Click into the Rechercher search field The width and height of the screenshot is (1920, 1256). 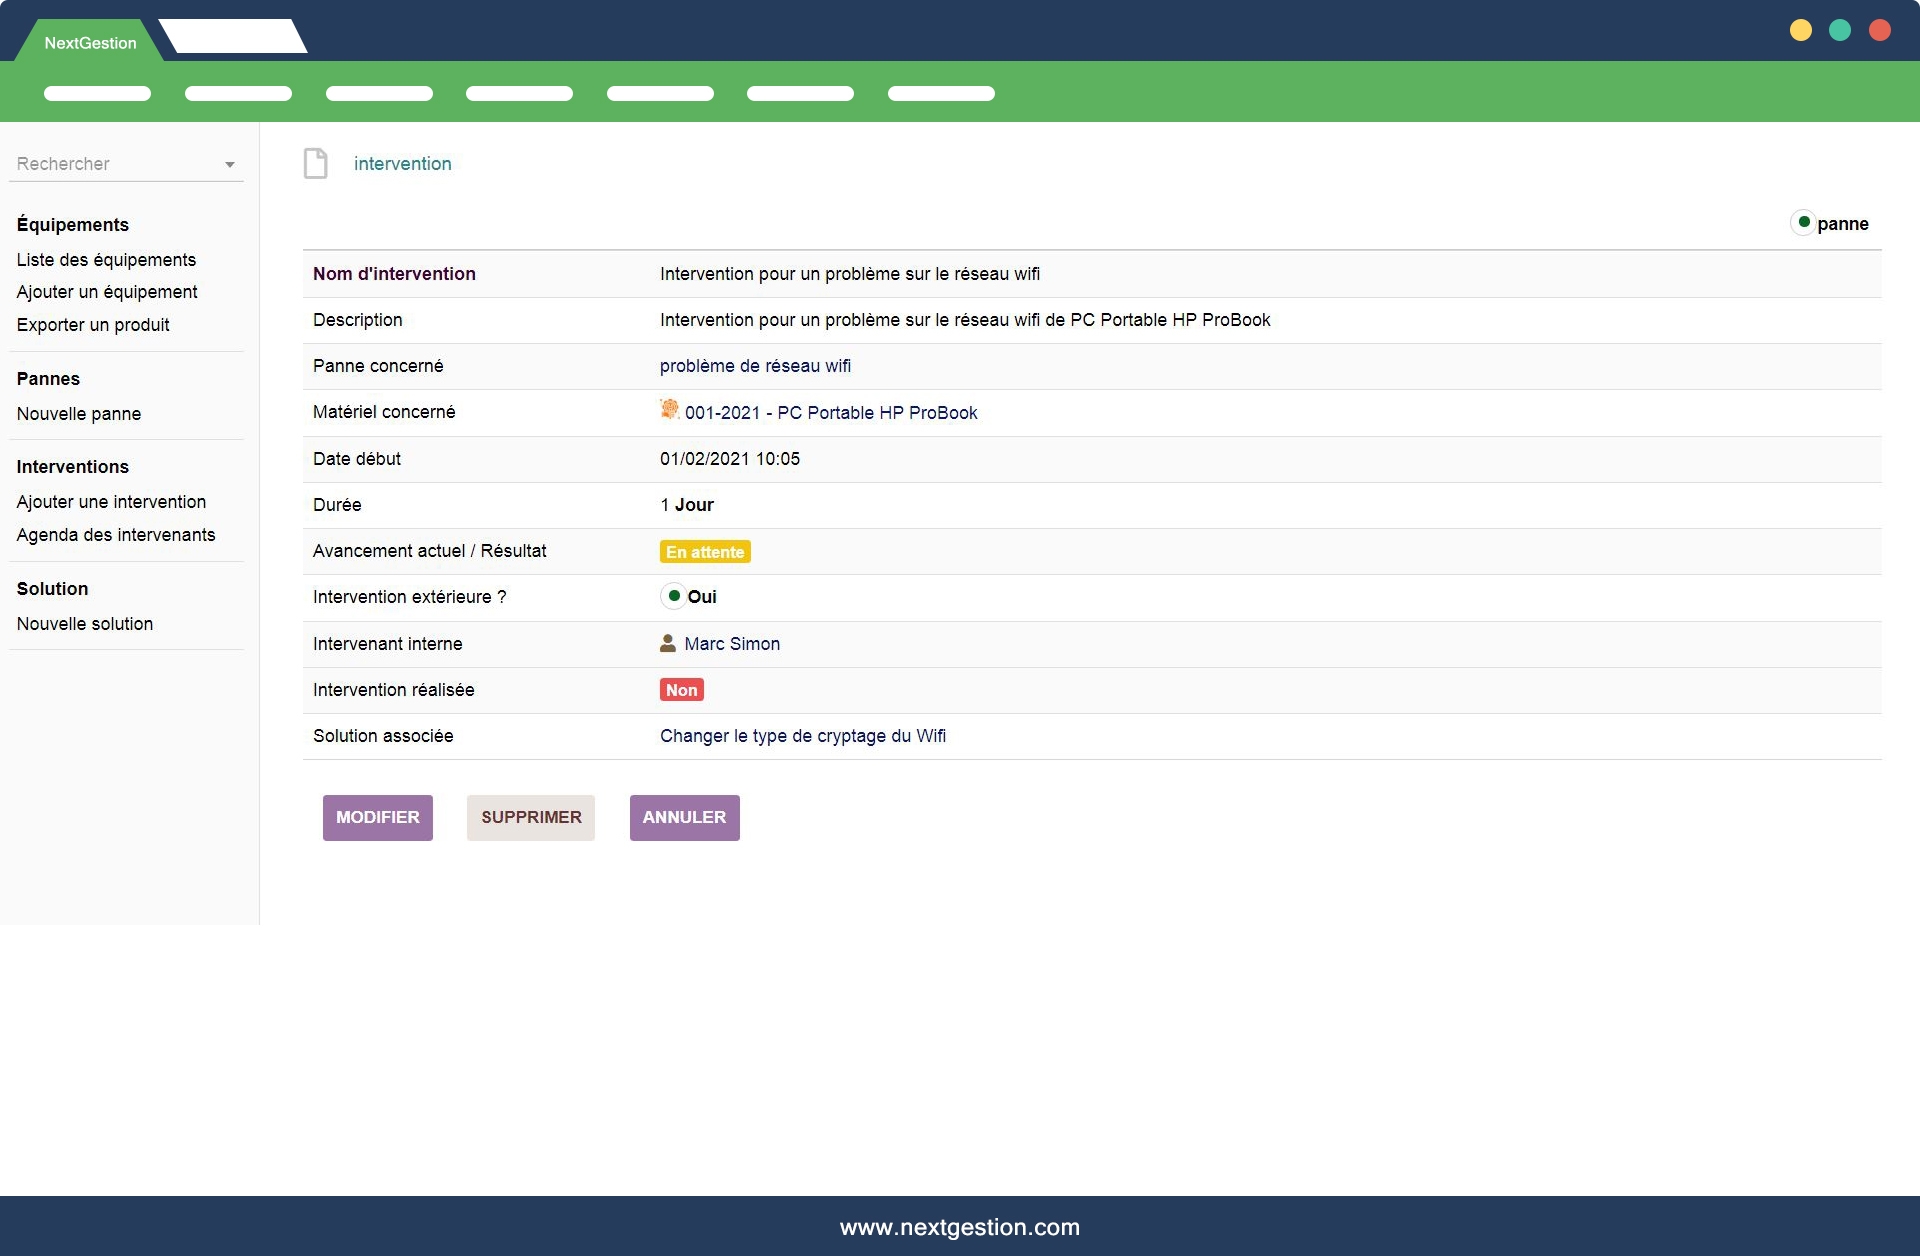coord(110,164)
